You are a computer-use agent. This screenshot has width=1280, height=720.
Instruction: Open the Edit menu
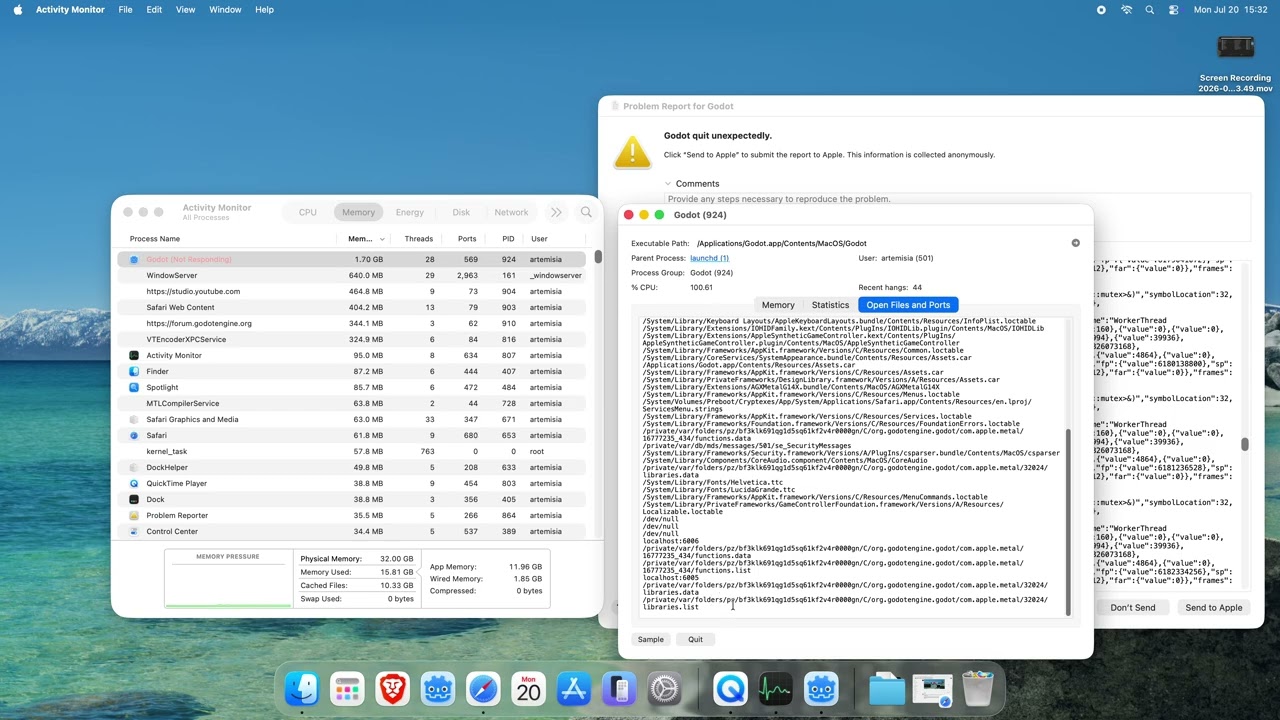tap(154, 10)
